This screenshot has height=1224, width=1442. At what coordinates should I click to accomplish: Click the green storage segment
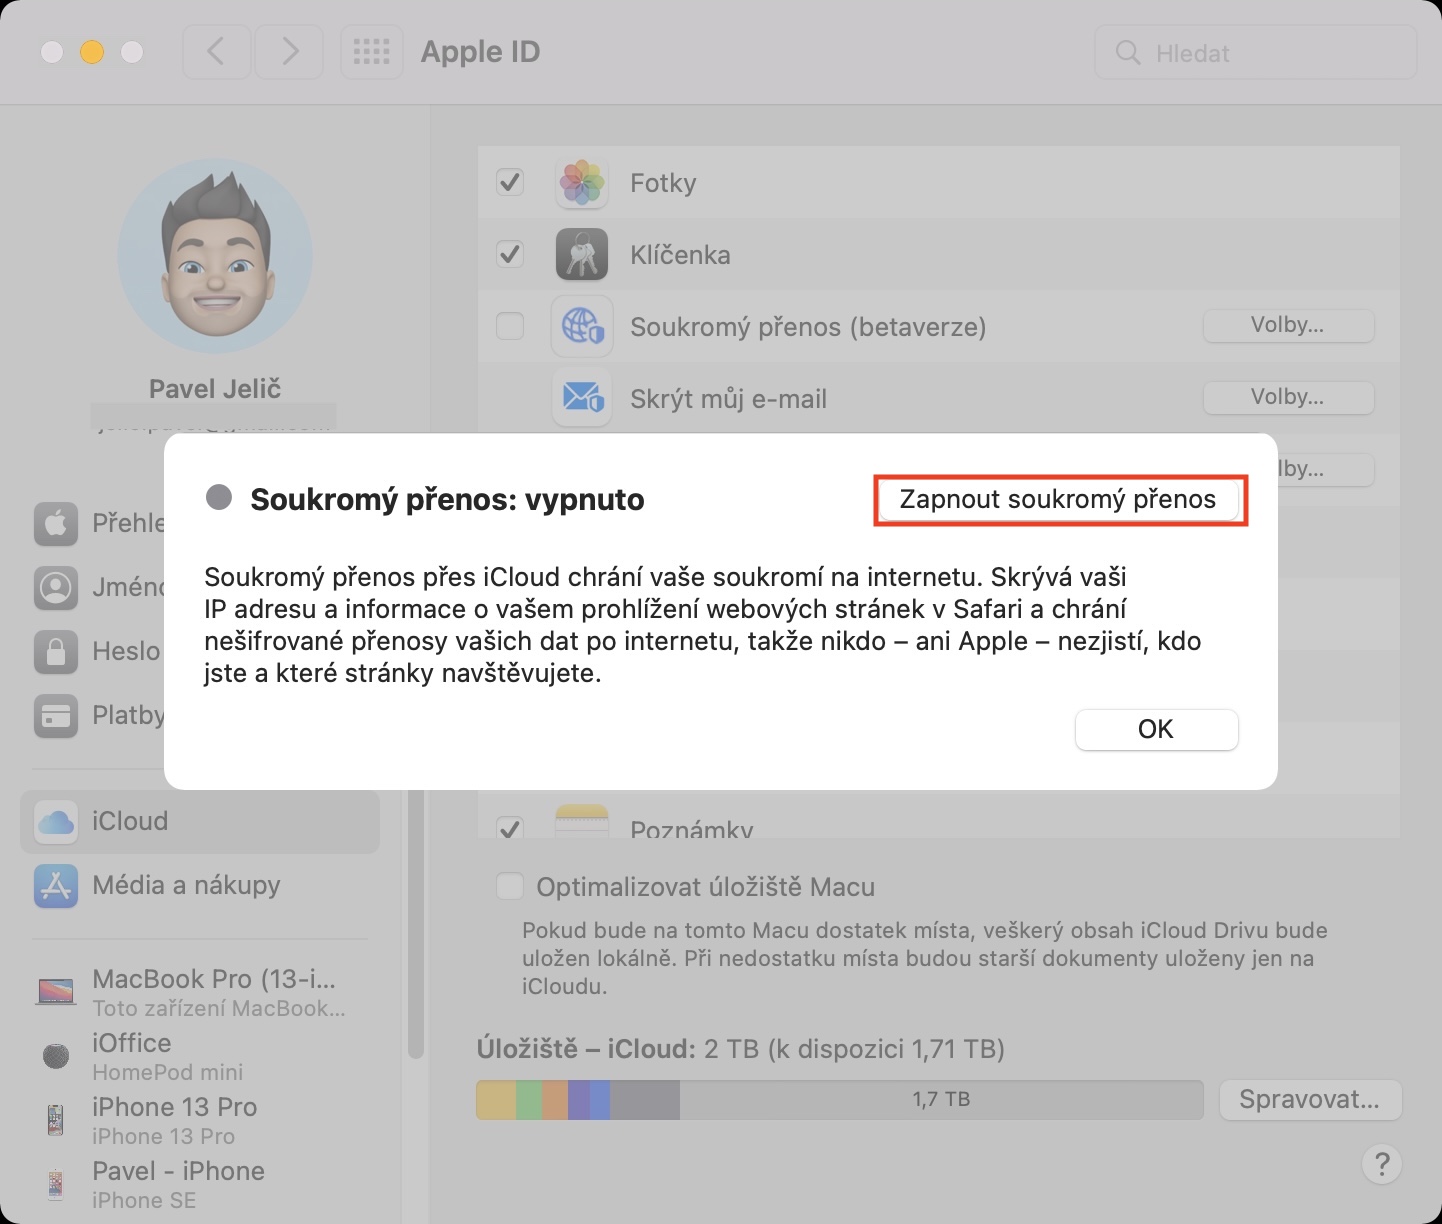tap(529, 1100)
